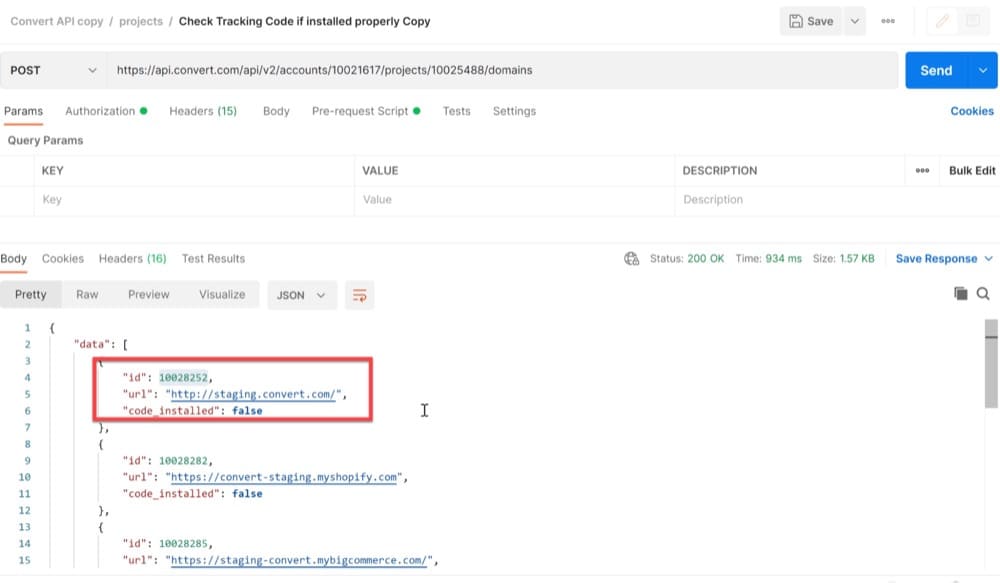
Task: Click the response body vertical scrollbar
Action: click(990, 364)
